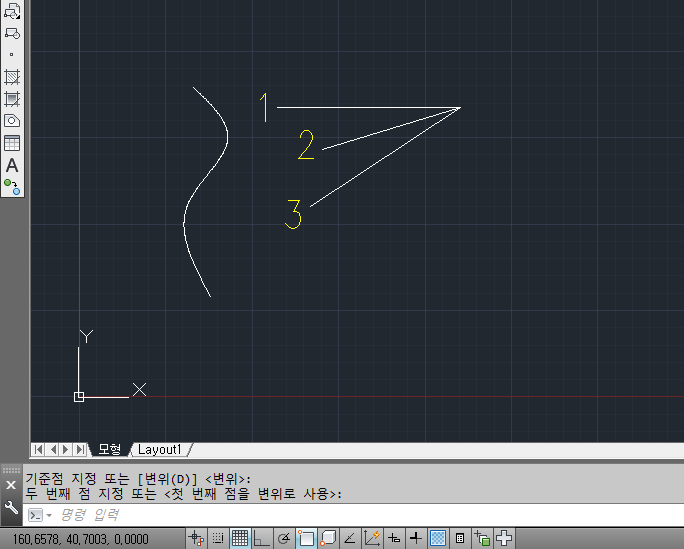
Task: Select the Table tool
Action: 12,143
